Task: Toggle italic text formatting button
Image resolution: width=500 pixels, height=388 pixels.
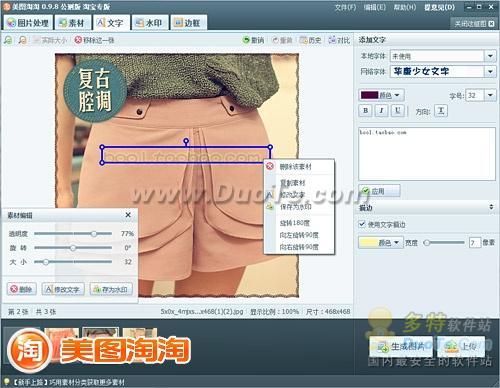Action: (382, 111)
